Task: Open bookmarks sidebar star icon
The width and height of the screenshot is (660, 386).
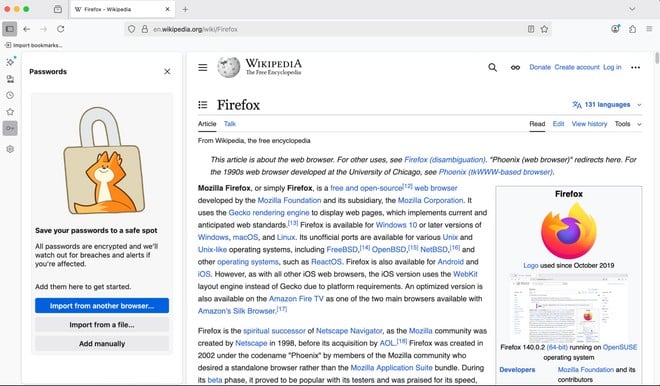Action: (10, 112)
